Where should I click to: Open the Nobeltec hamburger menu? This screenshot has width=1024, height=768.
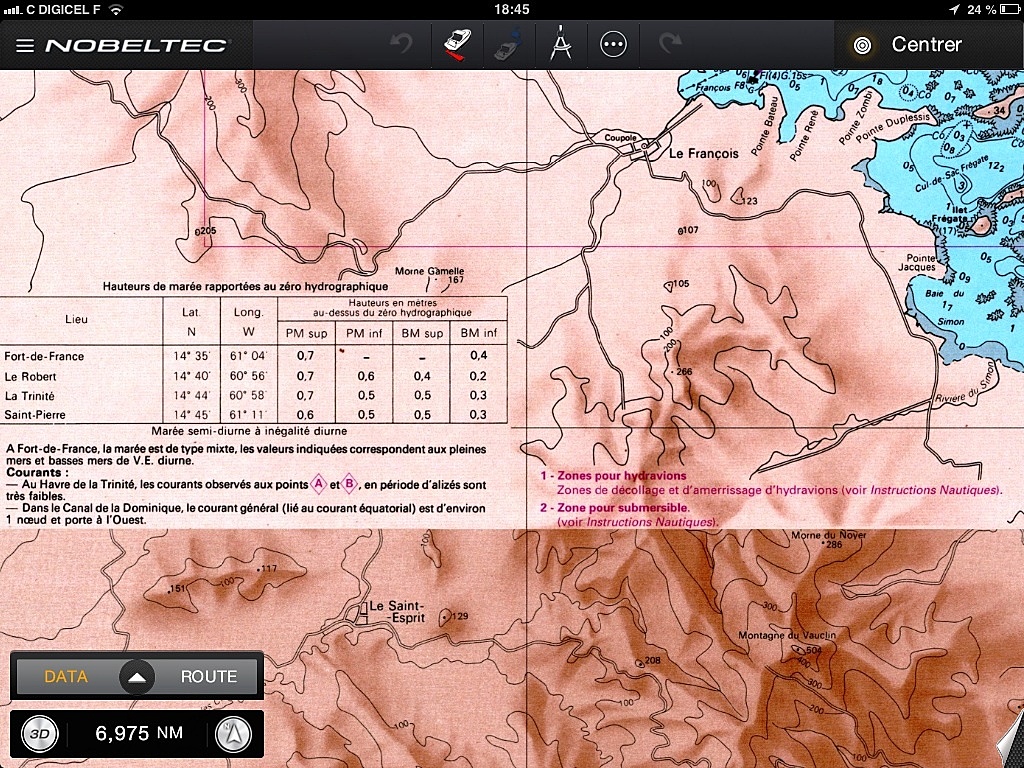pos(25,45)
